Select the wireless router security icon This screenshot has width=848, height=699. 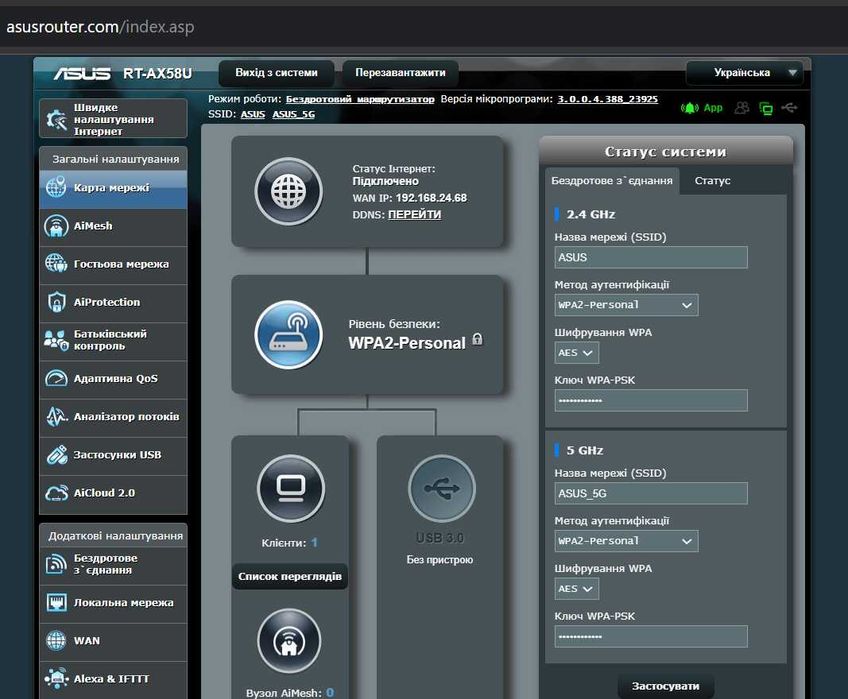point(289,335)
